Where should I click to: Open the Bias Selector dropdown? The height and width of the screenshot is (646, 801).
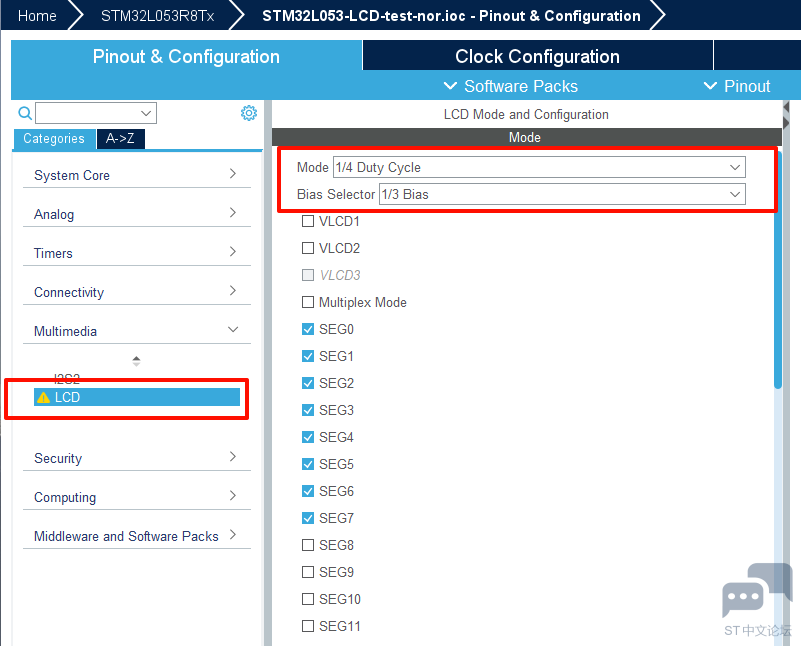pos(562,195)
